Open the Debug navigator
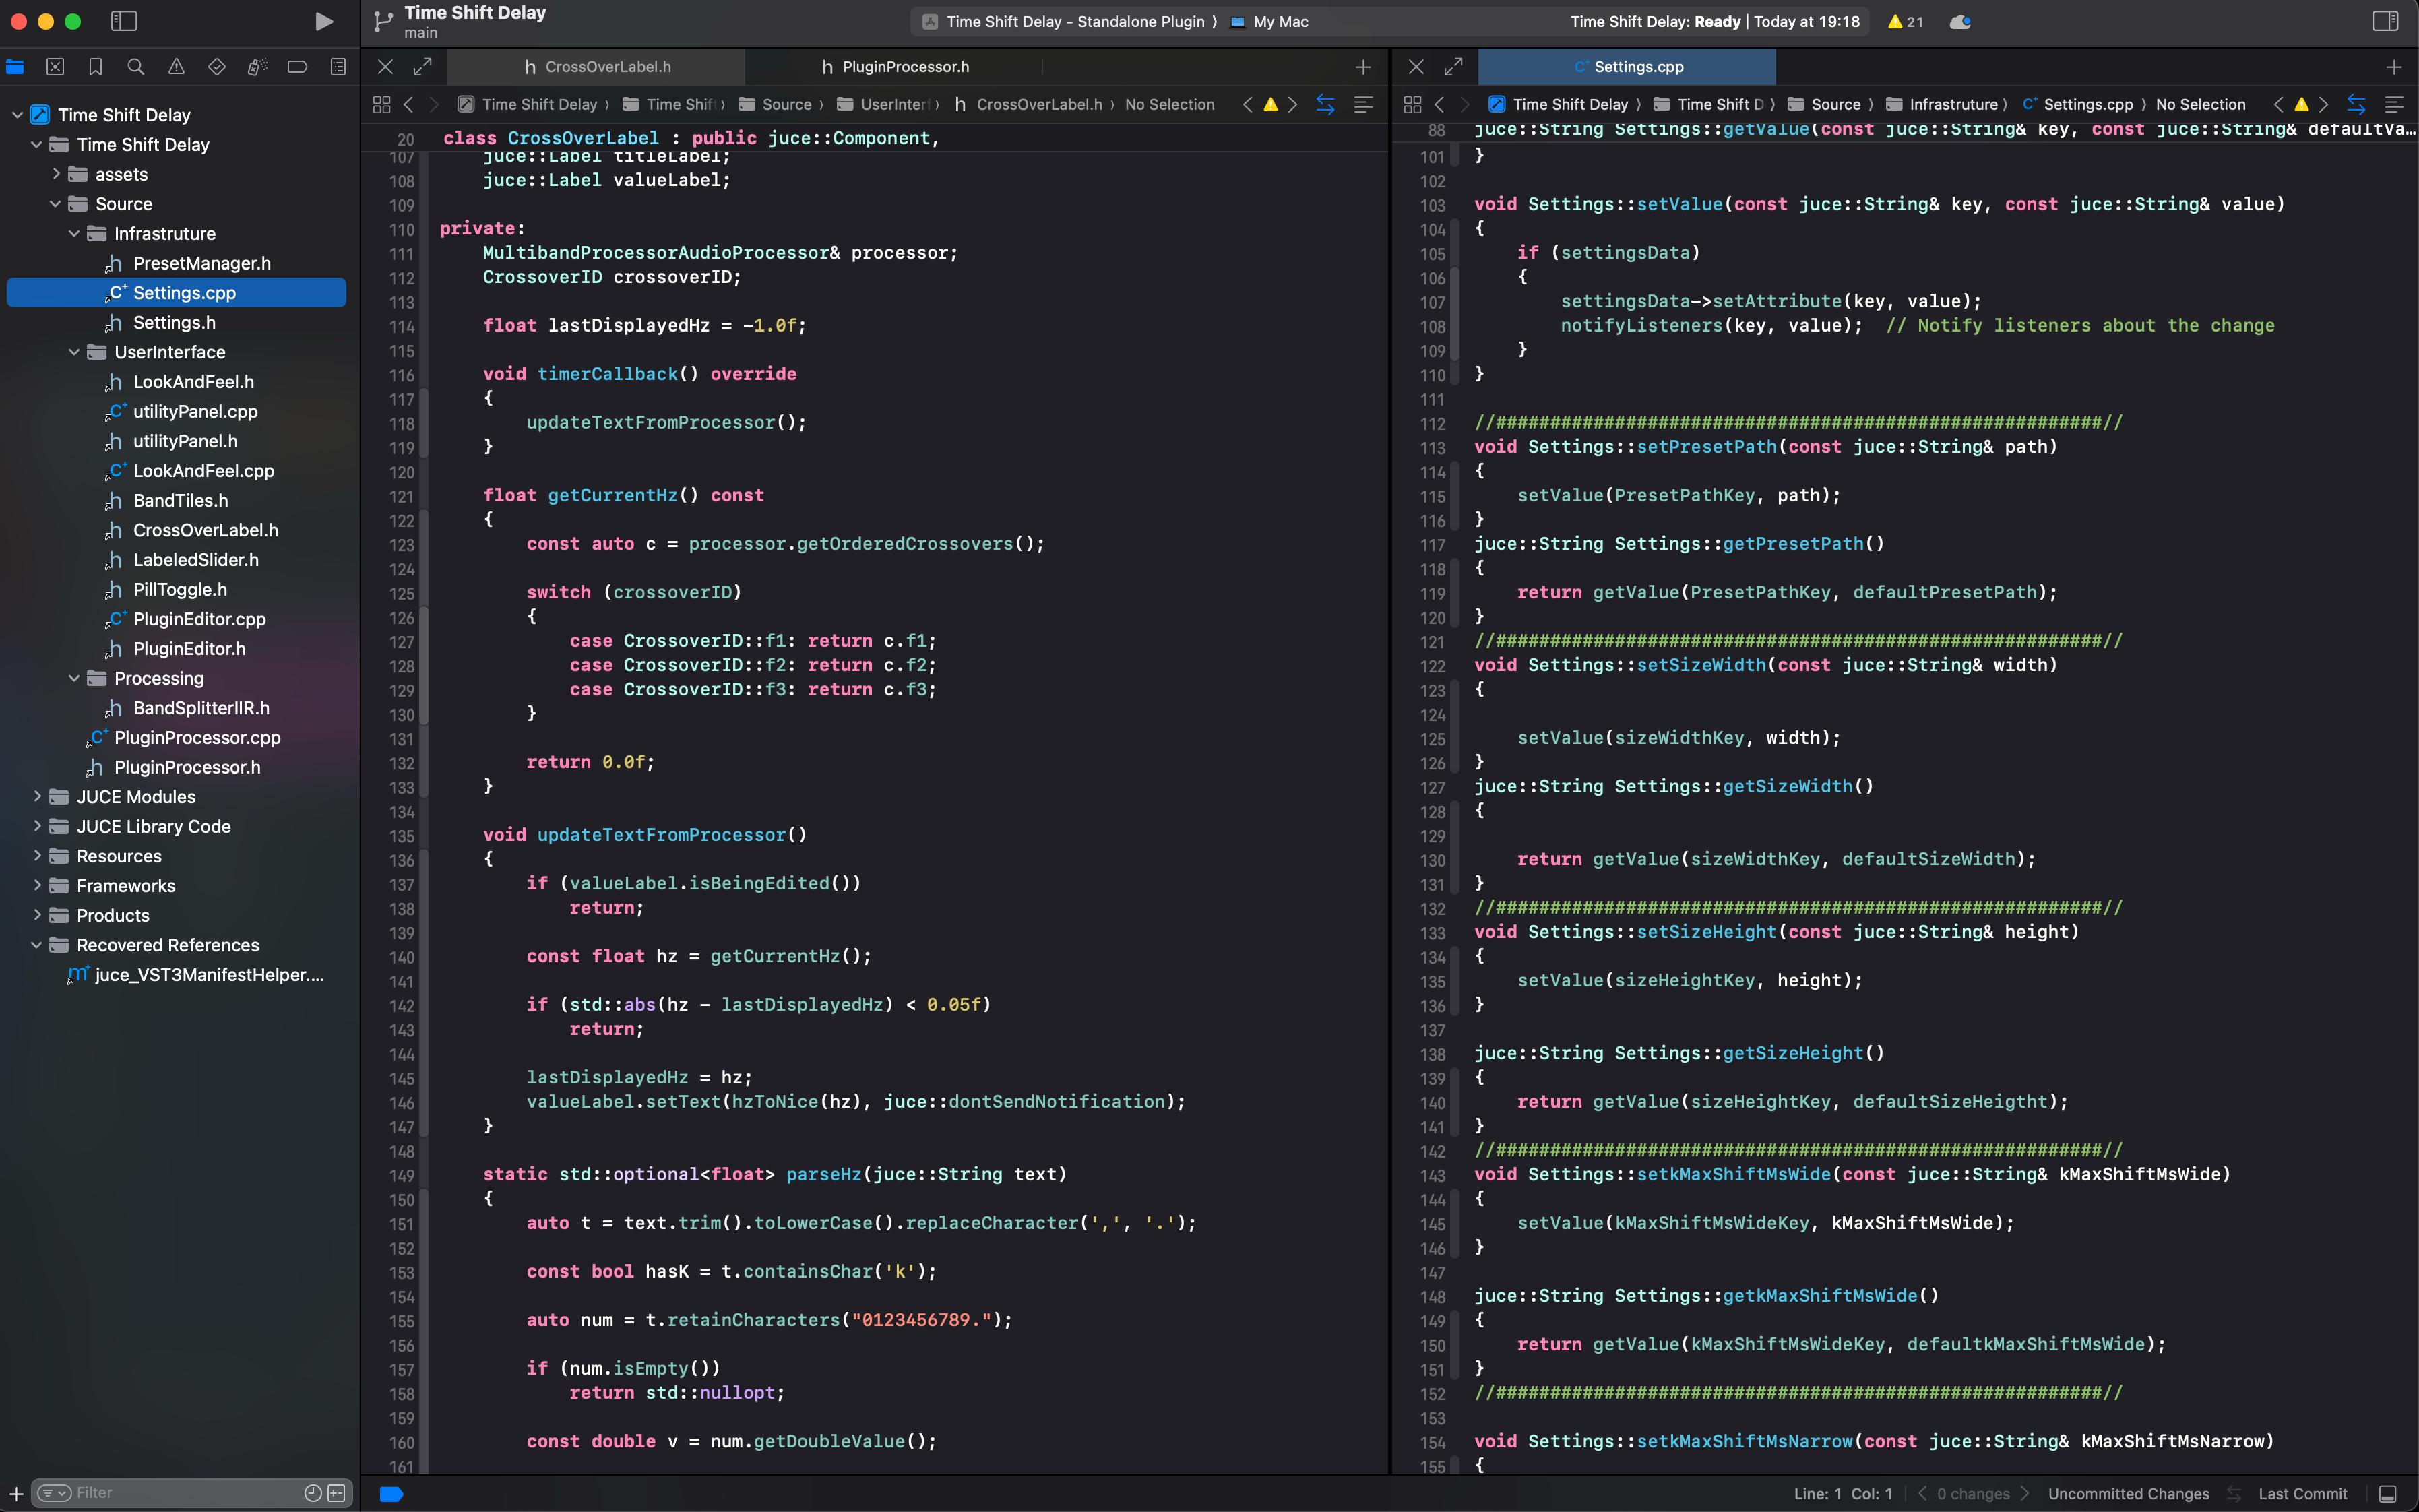2419x1512 pixels. [x=257, y=67]
